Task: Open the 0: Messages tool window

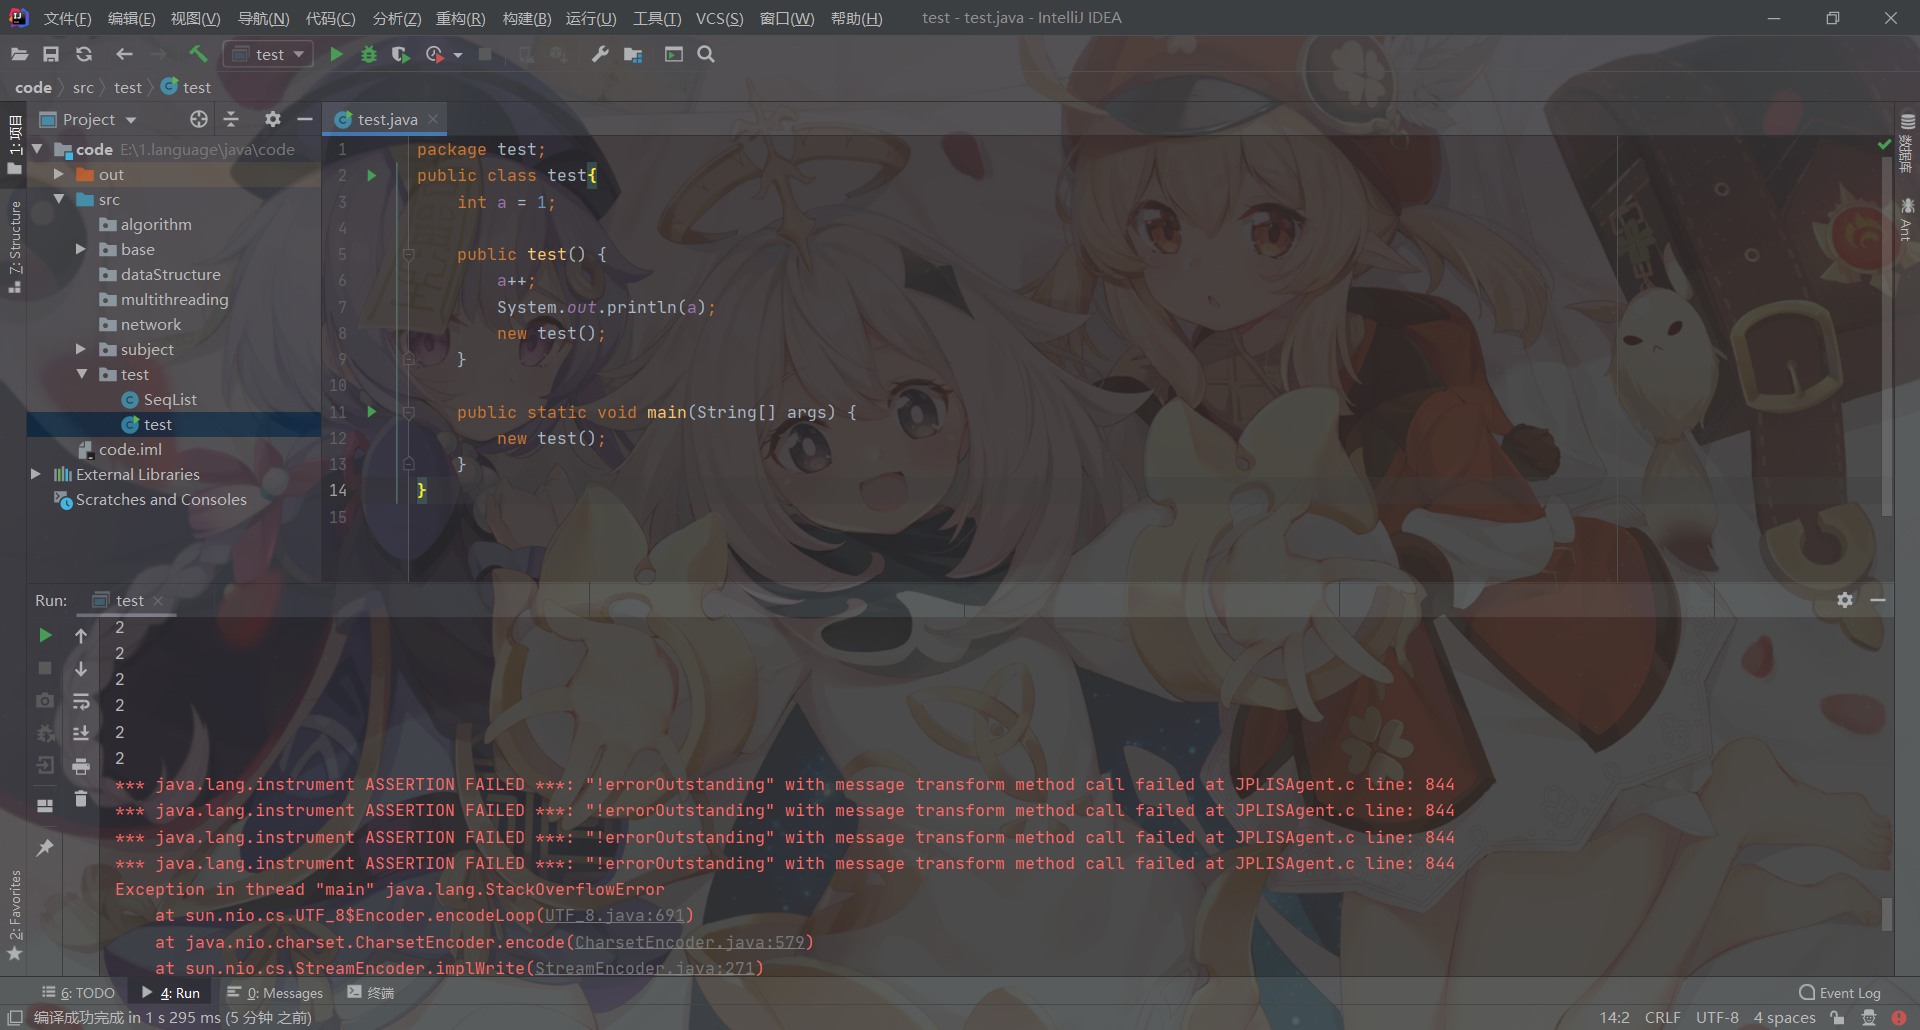Action: tap(275, 993)
